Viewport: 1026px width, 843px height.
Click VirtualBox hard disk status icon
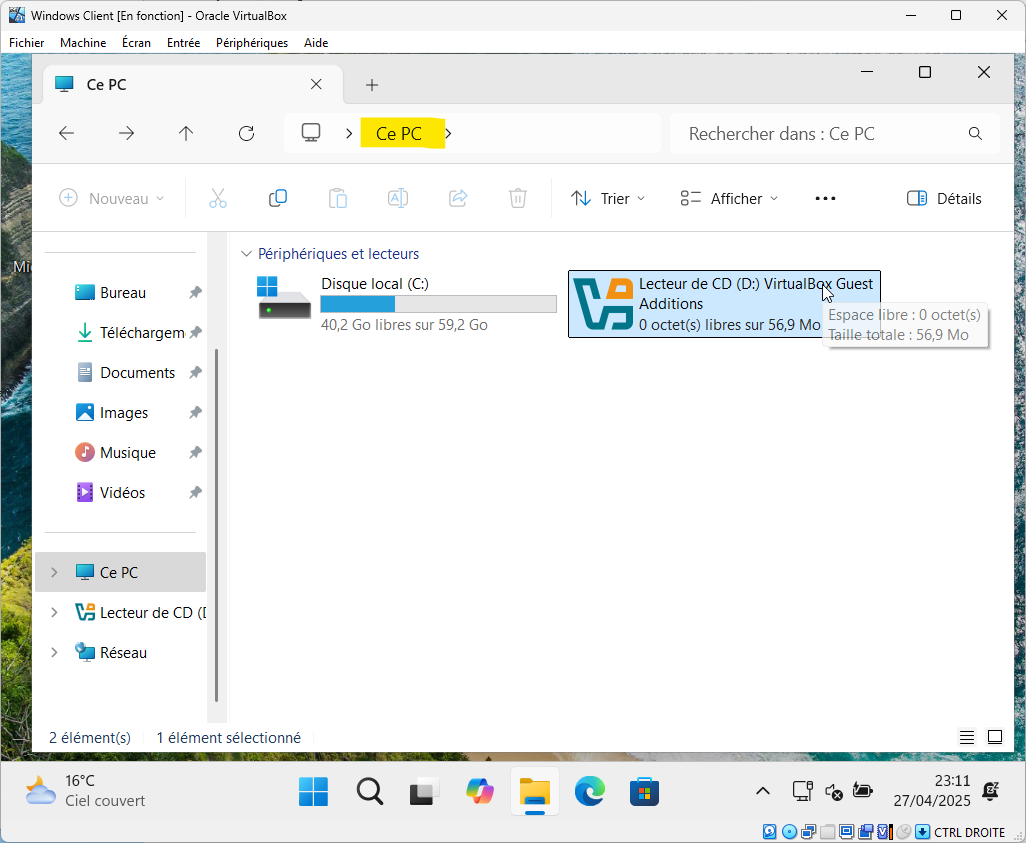pyautogui.click(x=770, y=832)
